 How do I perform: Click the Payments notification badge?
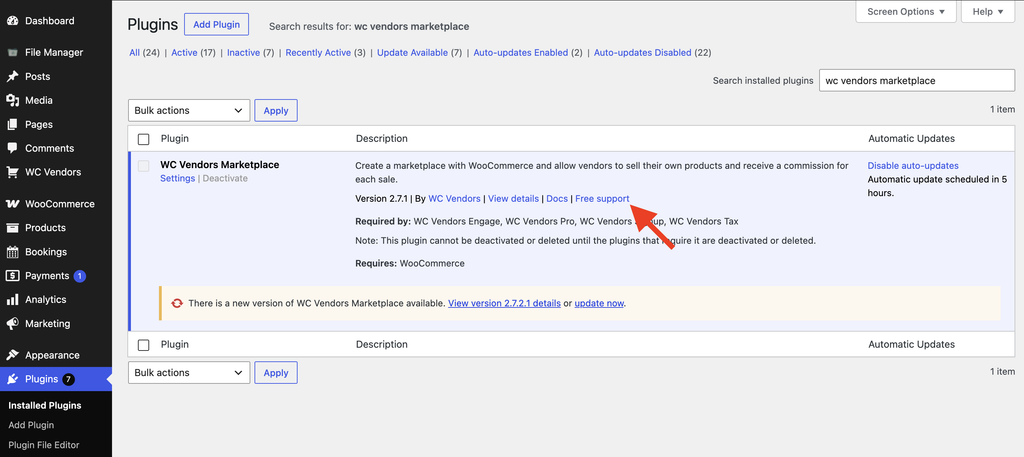80,276
